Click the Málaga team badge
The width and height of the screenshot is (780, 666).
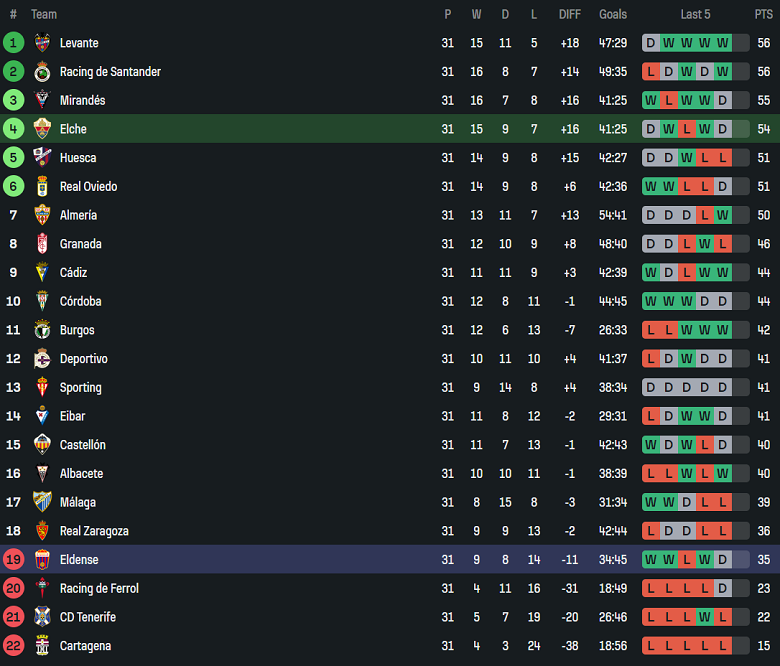coord(42,502)
